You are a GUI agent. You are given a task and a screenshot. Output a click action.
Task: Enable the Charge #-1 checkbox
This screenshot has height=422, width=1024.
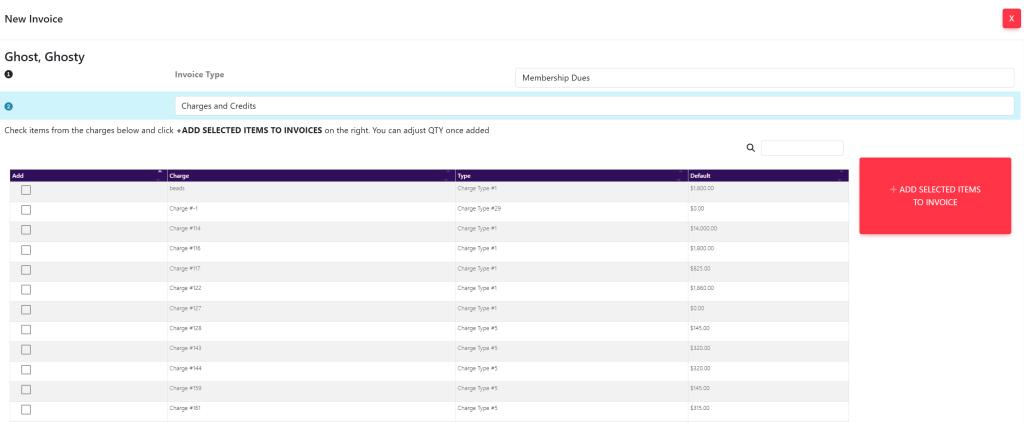click(26, 210)
